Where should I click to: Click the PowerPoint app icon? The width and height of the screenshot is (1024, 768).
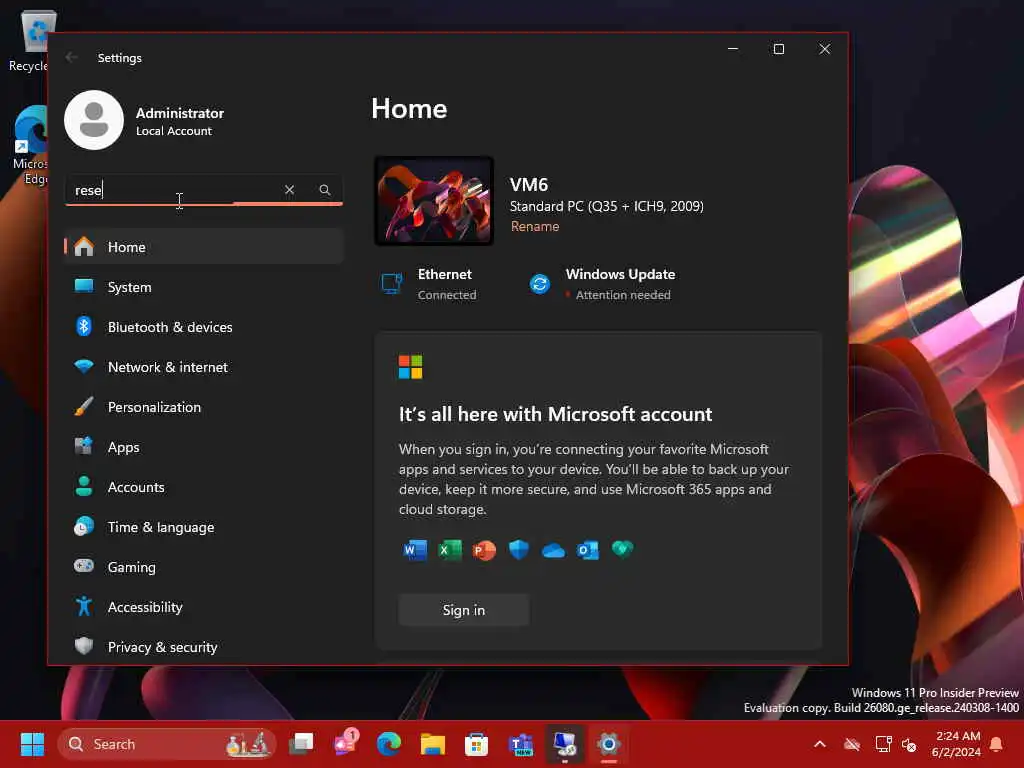point(484,550)
